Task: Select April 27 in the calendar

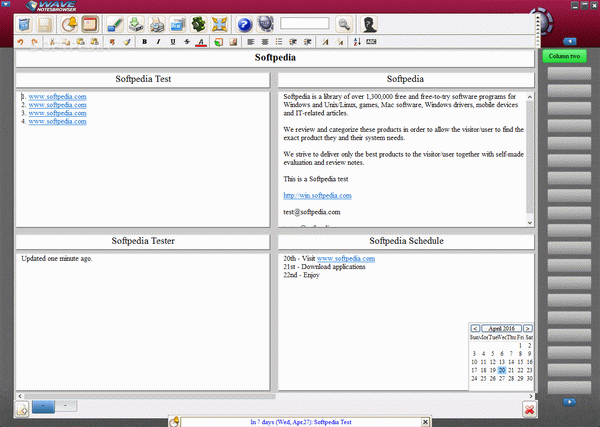Action: pos(502,378)
